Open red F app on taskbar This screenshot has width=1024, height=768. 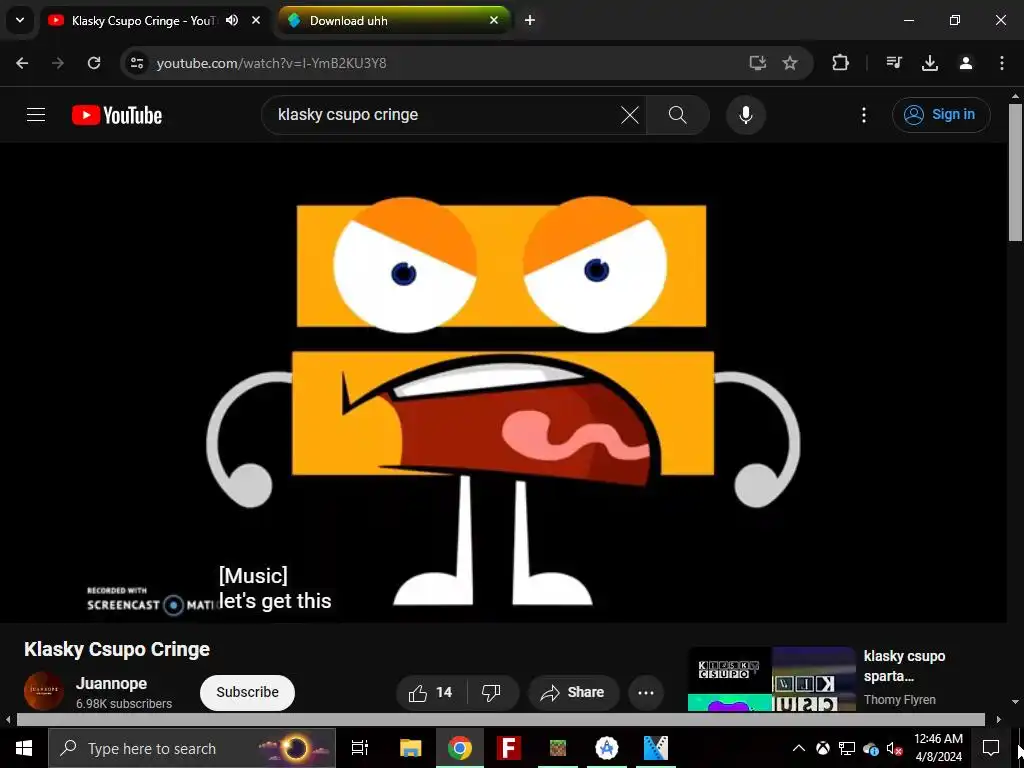click(x=509, y=748)
